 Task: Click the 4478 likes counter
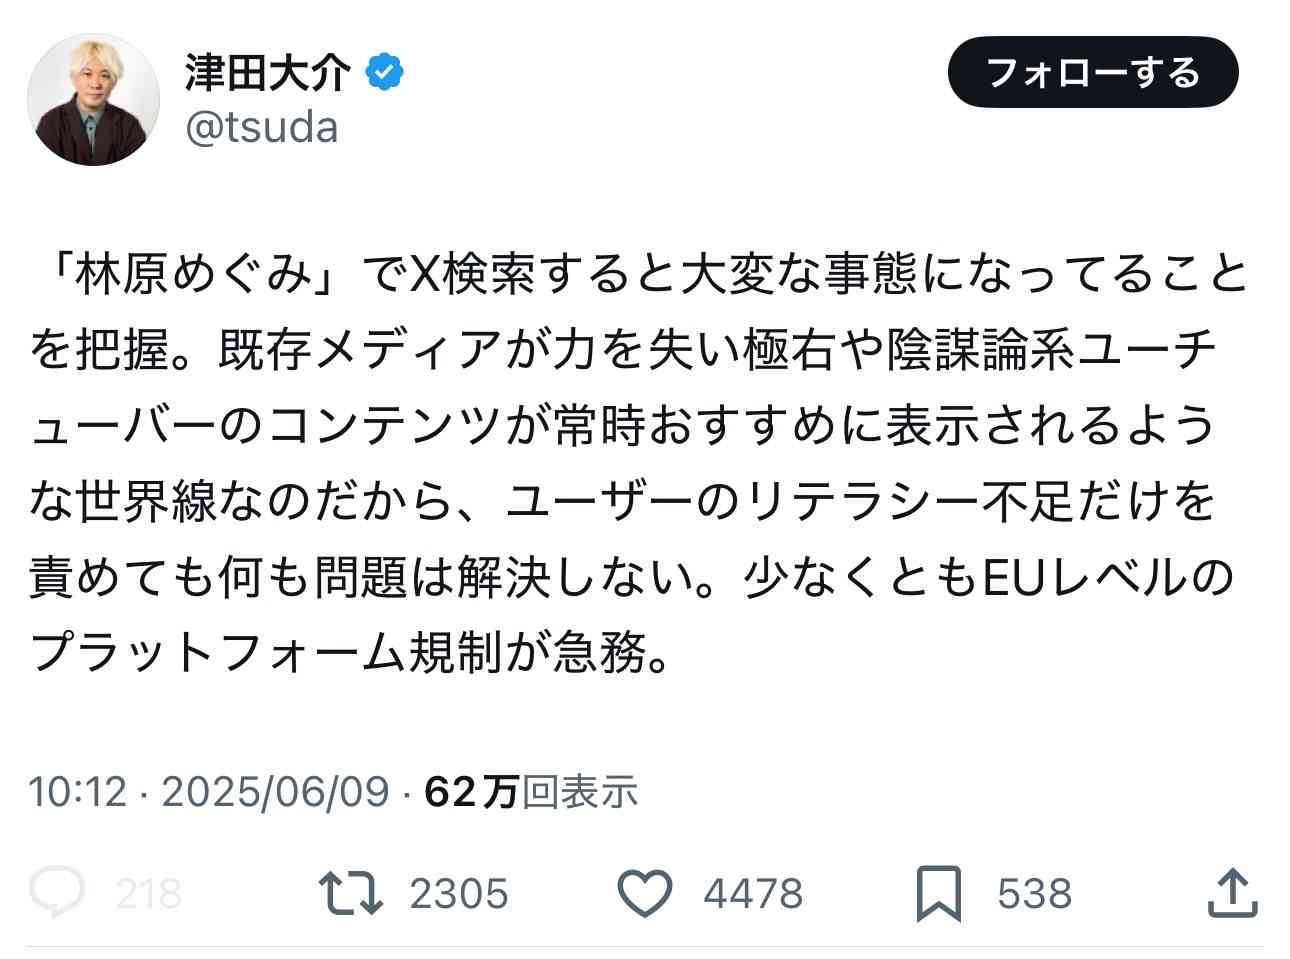[753, 891]
